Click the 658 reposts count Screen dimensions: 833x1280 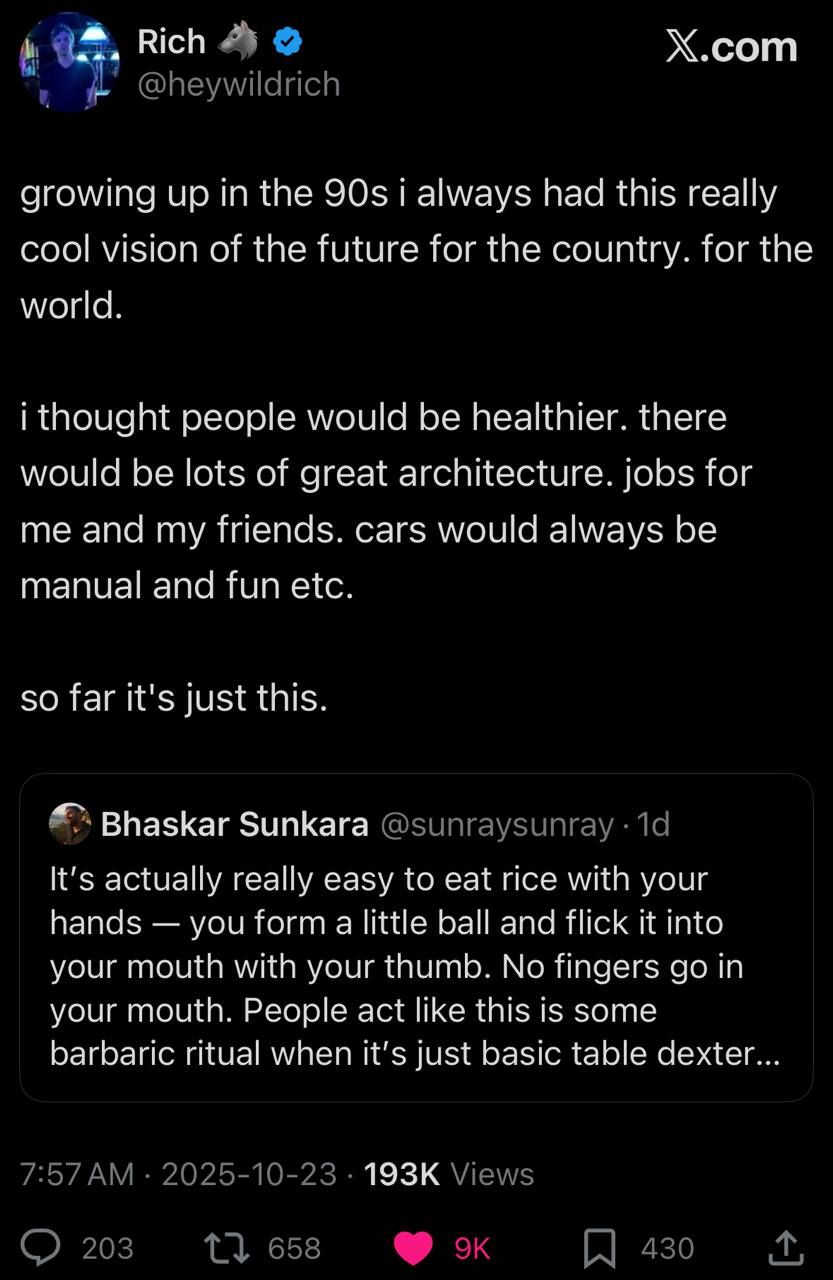click(294, 1248)
